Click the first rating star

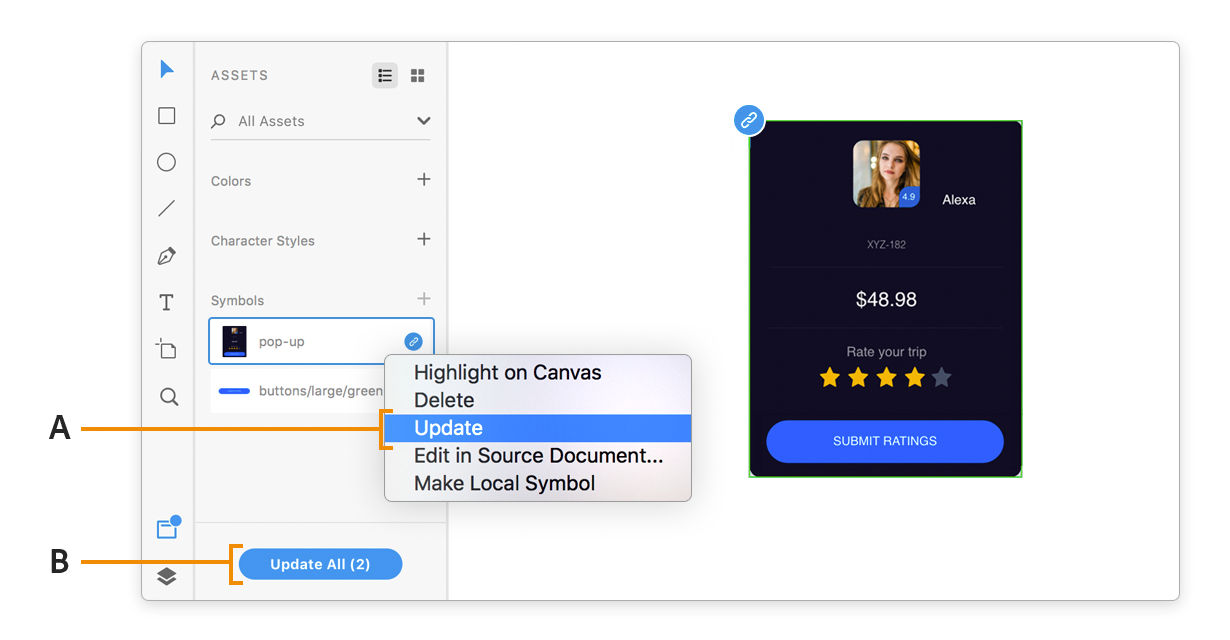tap(830, 377)
